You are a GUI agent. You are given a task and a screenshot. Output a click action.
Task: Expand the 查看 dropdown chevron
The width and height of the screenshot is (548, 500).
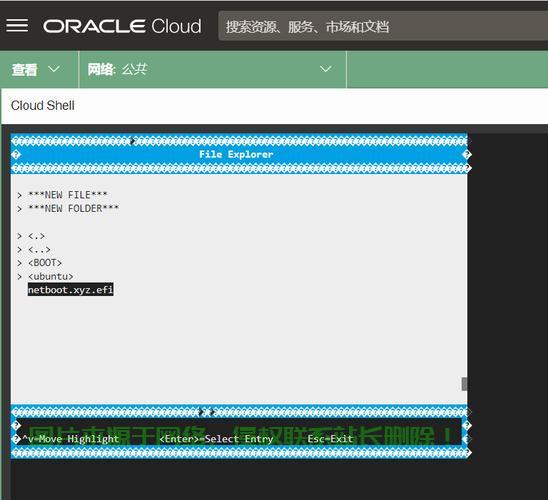54,69
